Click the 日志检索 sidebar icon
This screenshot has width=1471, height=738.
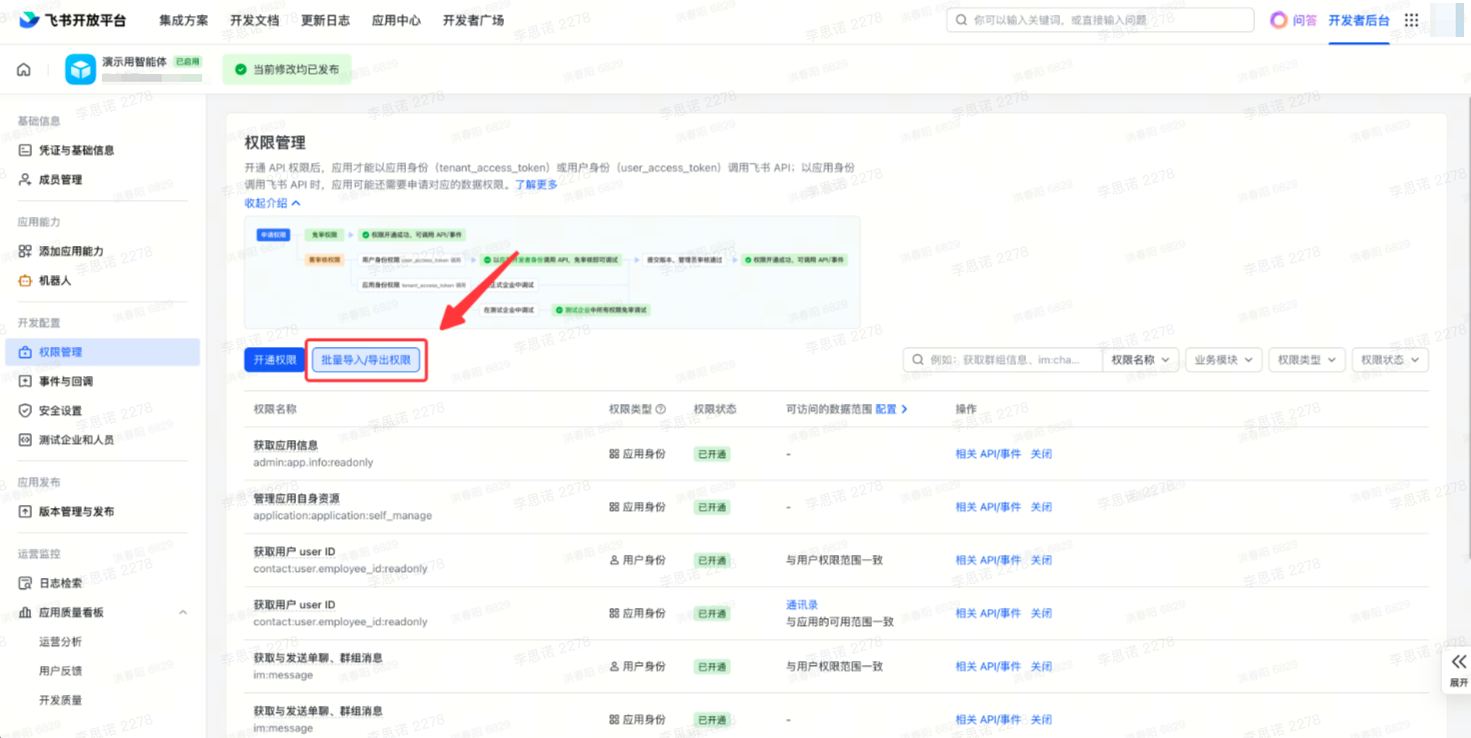(x=25, y=583)
